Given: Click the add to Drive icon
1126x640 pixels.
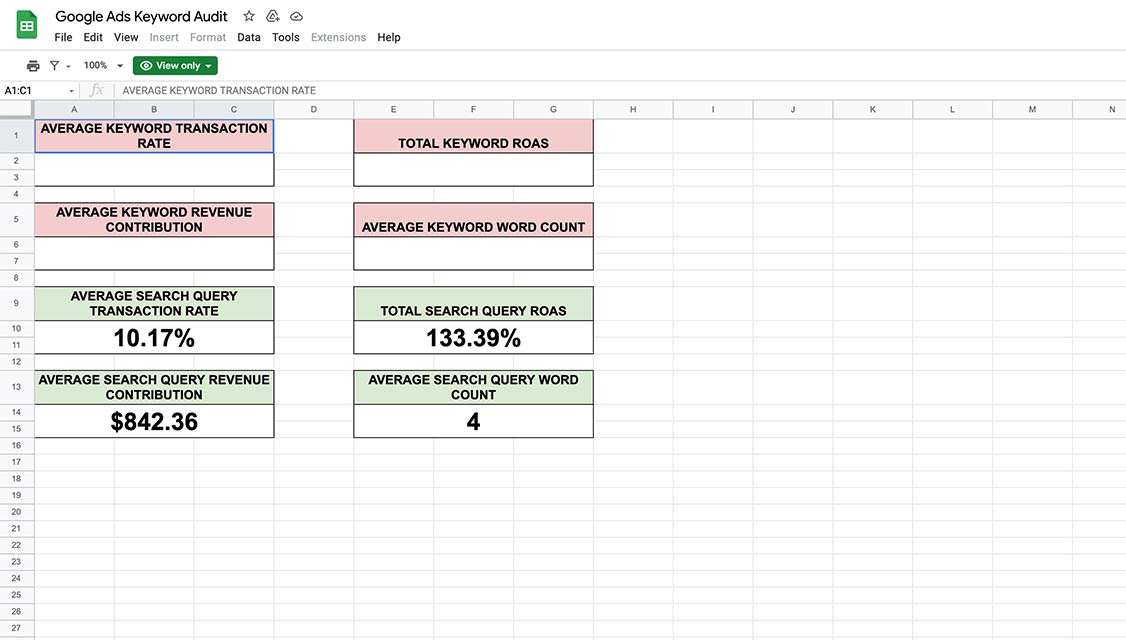Looking at the screenshot, I should coord(272,16).
